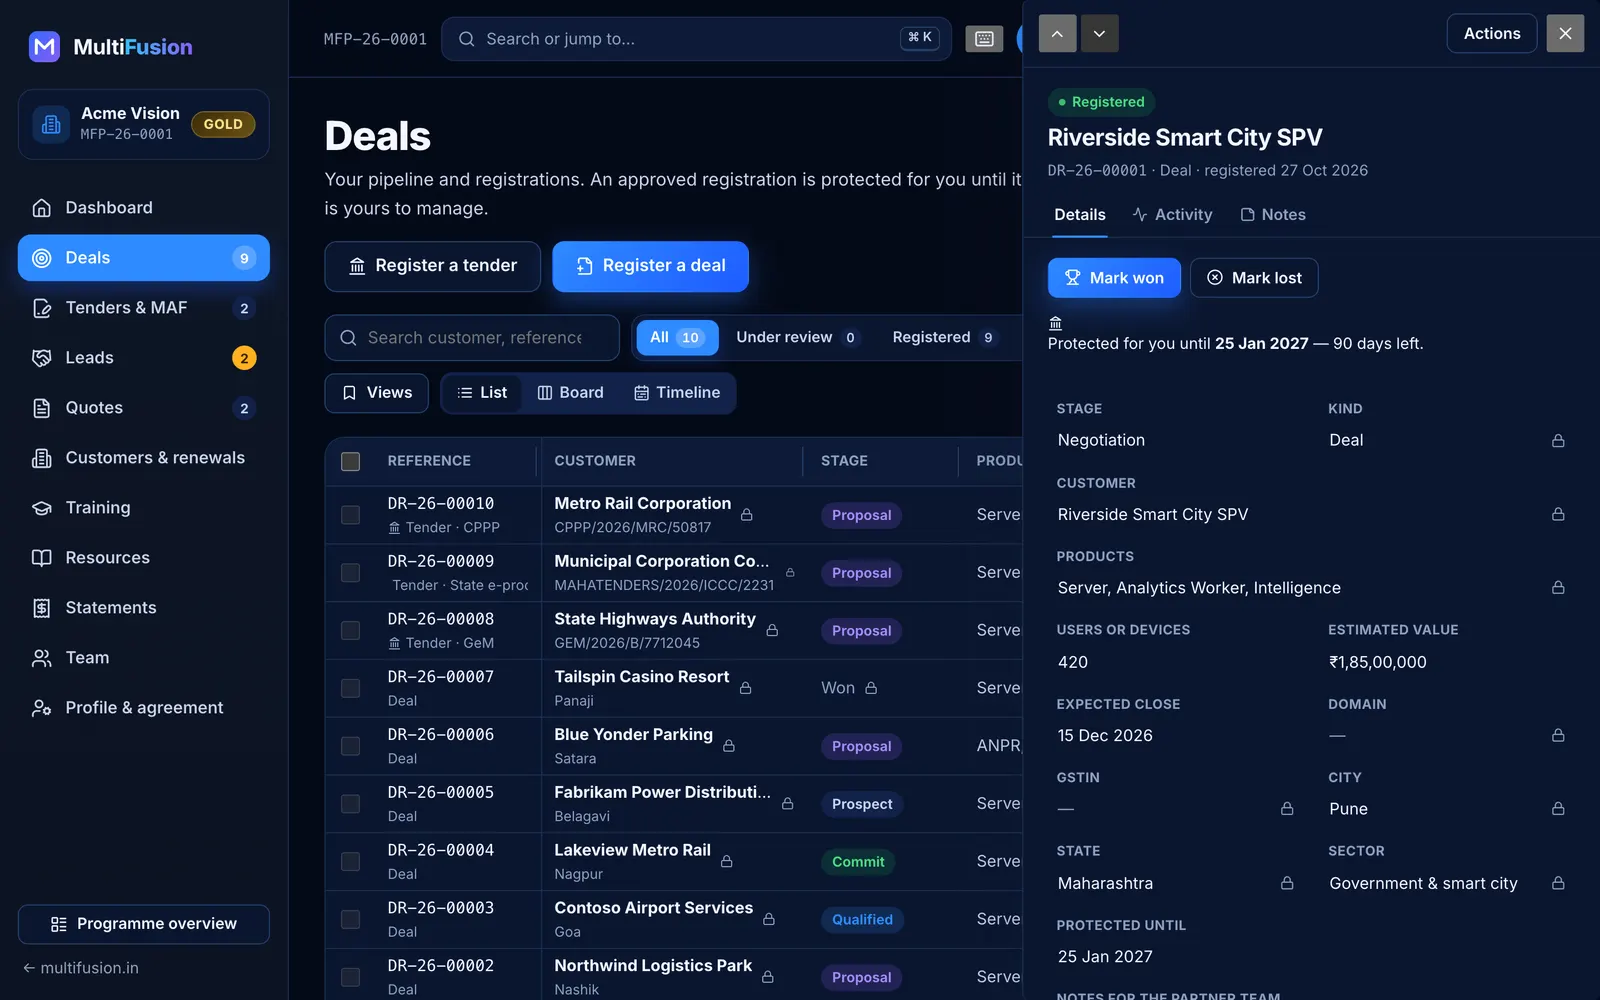Click the Training graduation cap icon

point(42,508)
